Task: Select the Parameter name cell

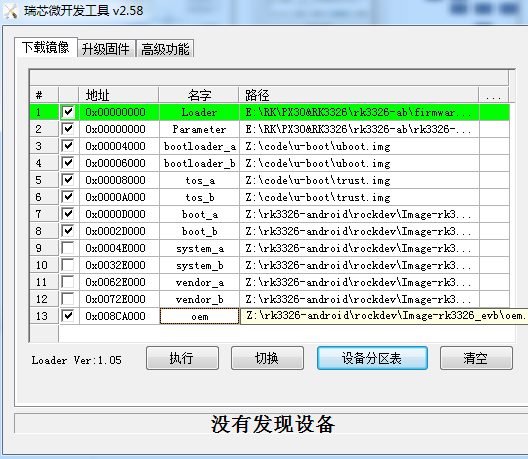Action: (199, 129)
